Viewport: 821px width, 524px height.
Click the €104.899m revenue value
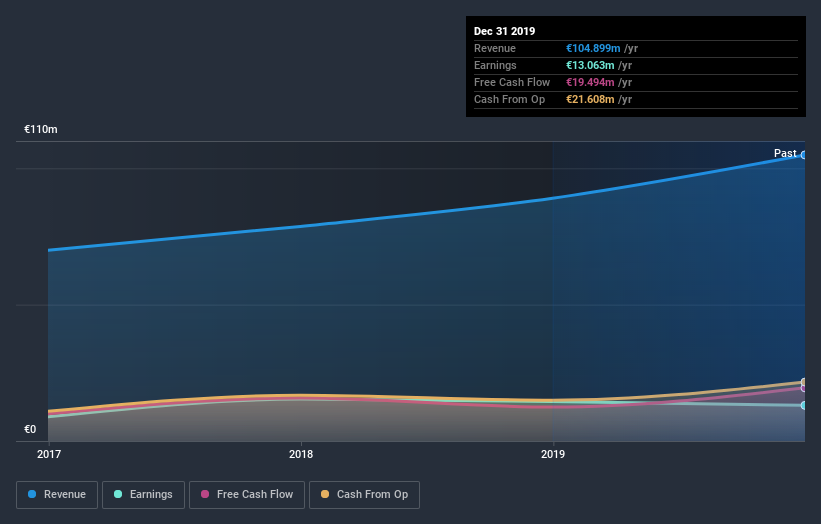(593, 48)
